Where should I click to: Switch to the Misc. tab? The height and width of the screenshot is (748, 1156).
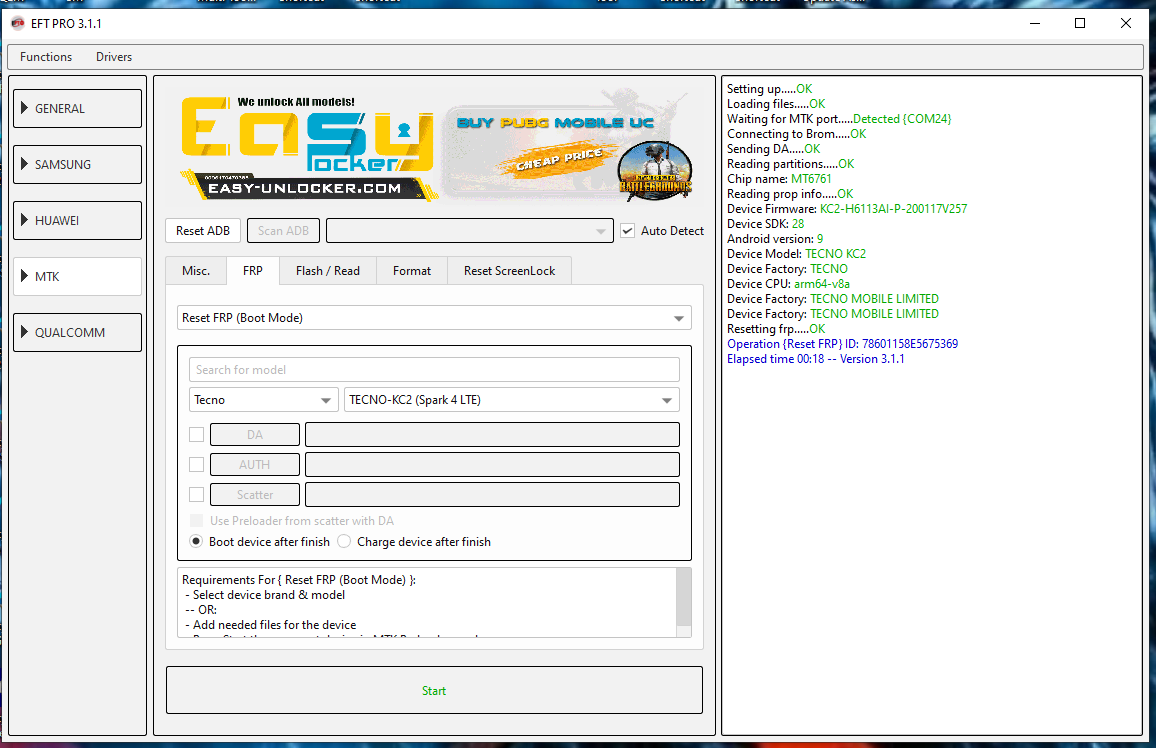click(x=196, y=270)
